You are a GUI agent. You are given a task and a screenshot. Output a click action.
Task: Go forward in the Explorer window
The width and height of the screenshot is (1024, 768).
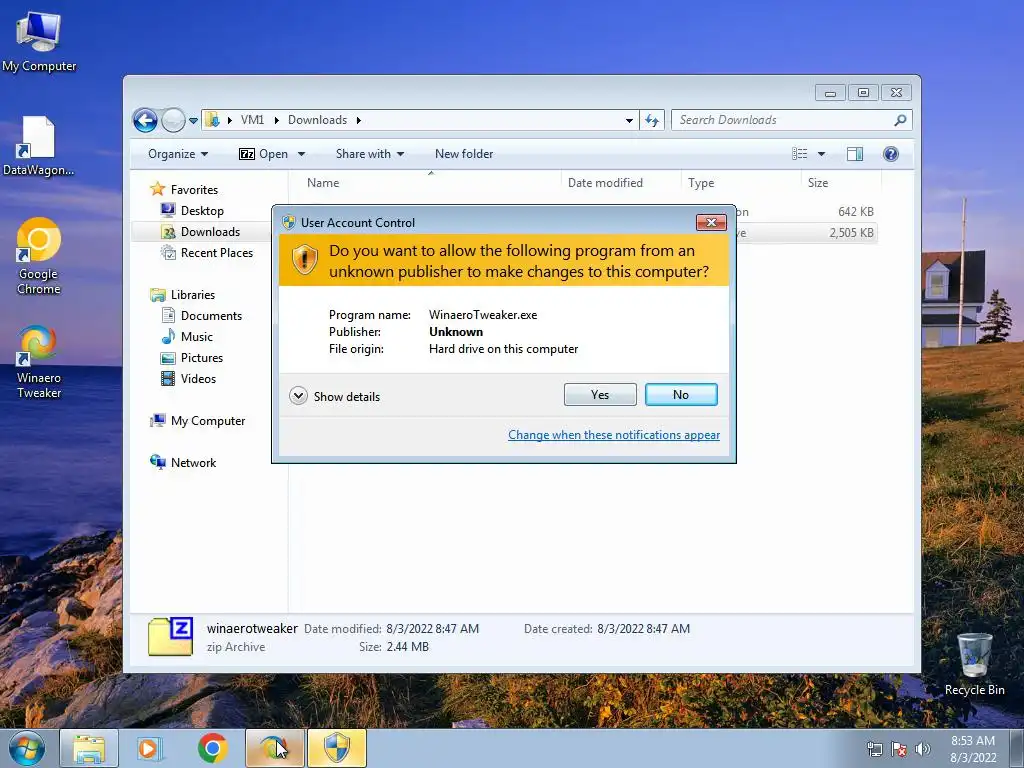click(x=173, y=120)
